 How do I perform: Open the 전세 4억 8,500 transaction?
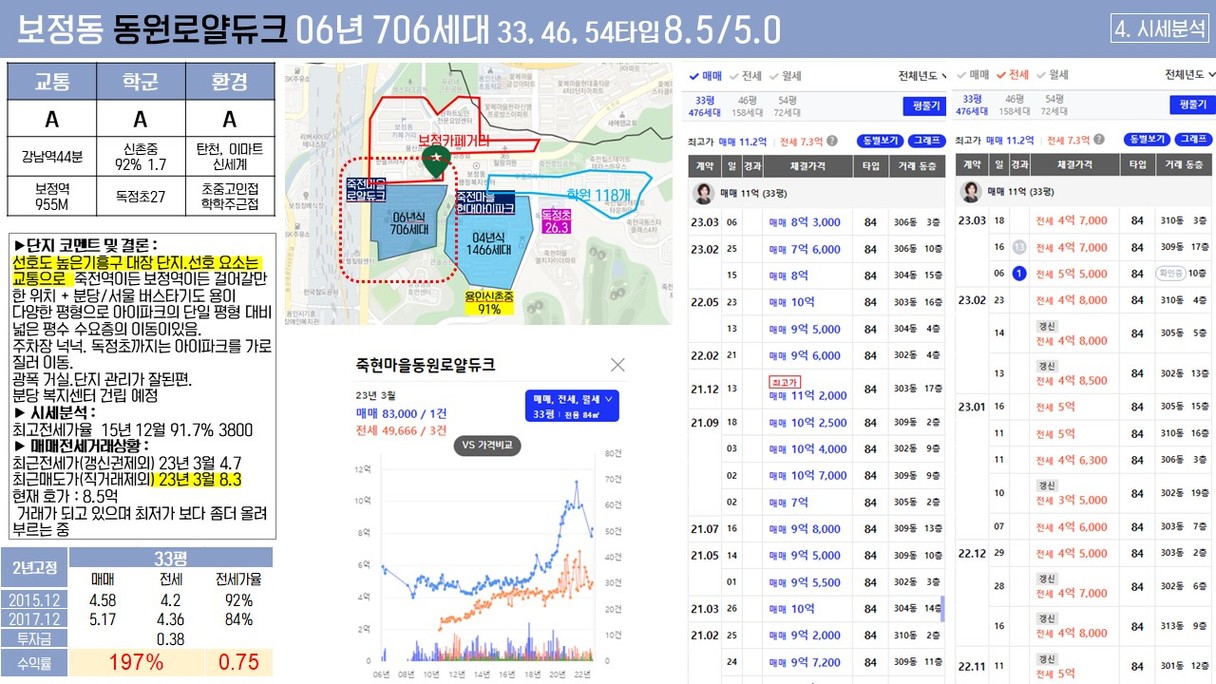(1072, 380)
